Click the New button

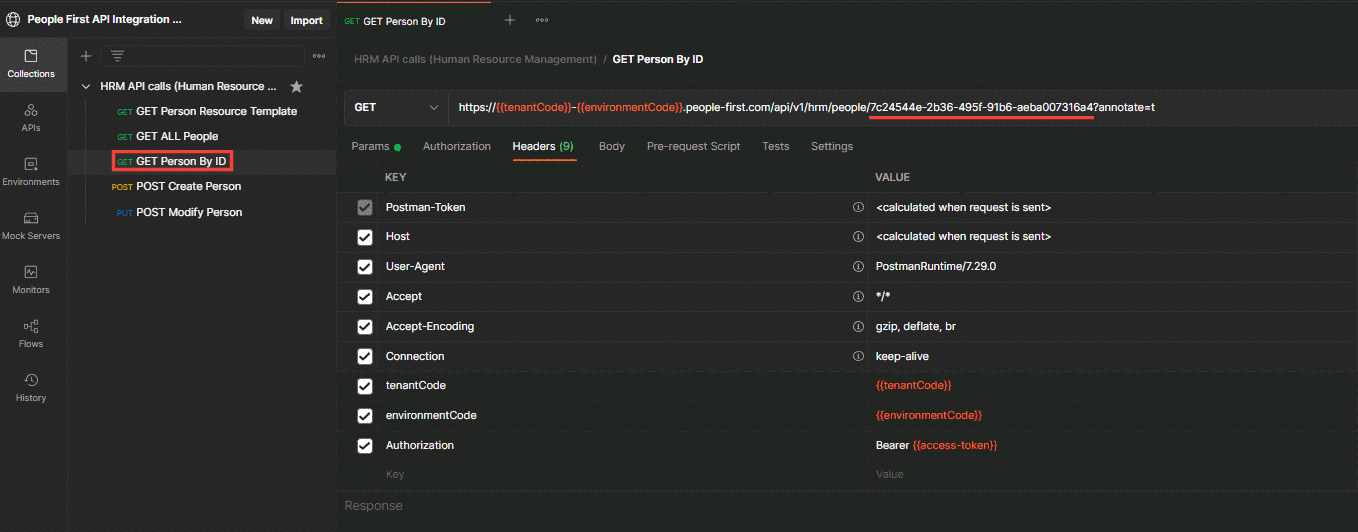[x=262, y=20]
